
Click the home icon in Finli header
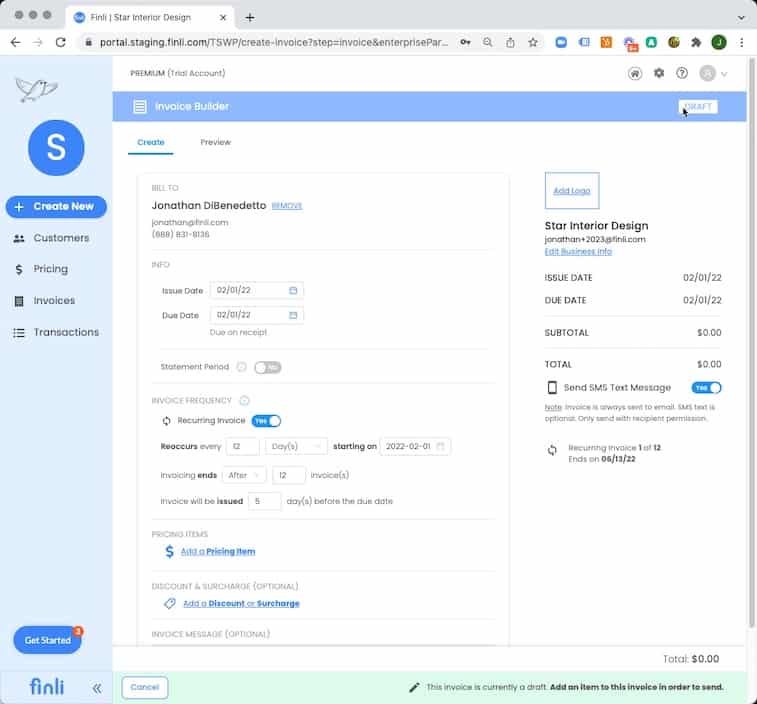point(635,73)
